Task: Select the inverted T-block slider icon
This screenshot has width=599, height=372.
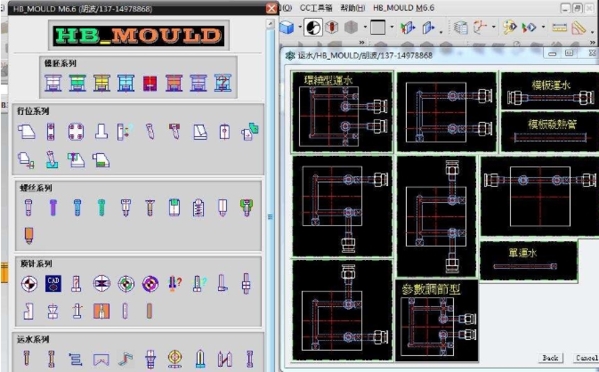Action: click(x=101, y=132)
